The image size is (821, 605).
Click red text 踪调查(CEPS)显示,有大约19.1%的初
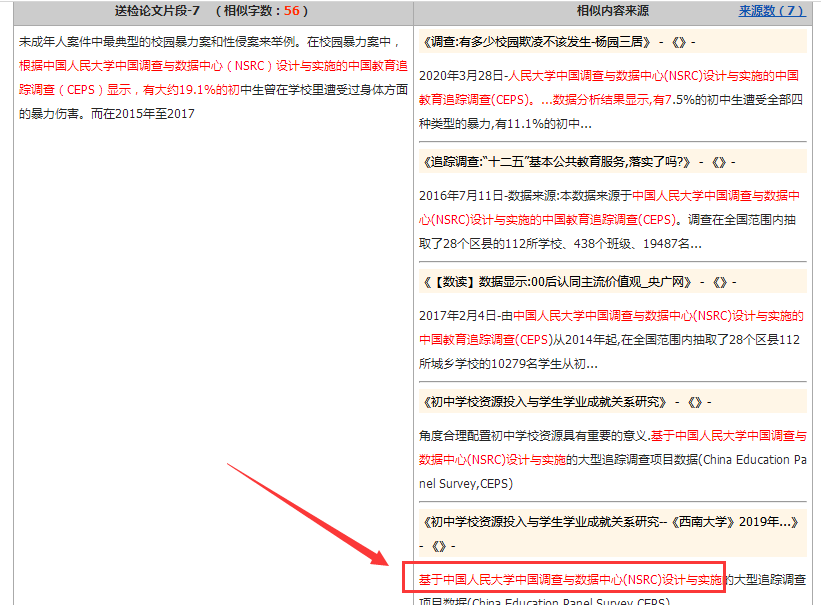point(129,90)
